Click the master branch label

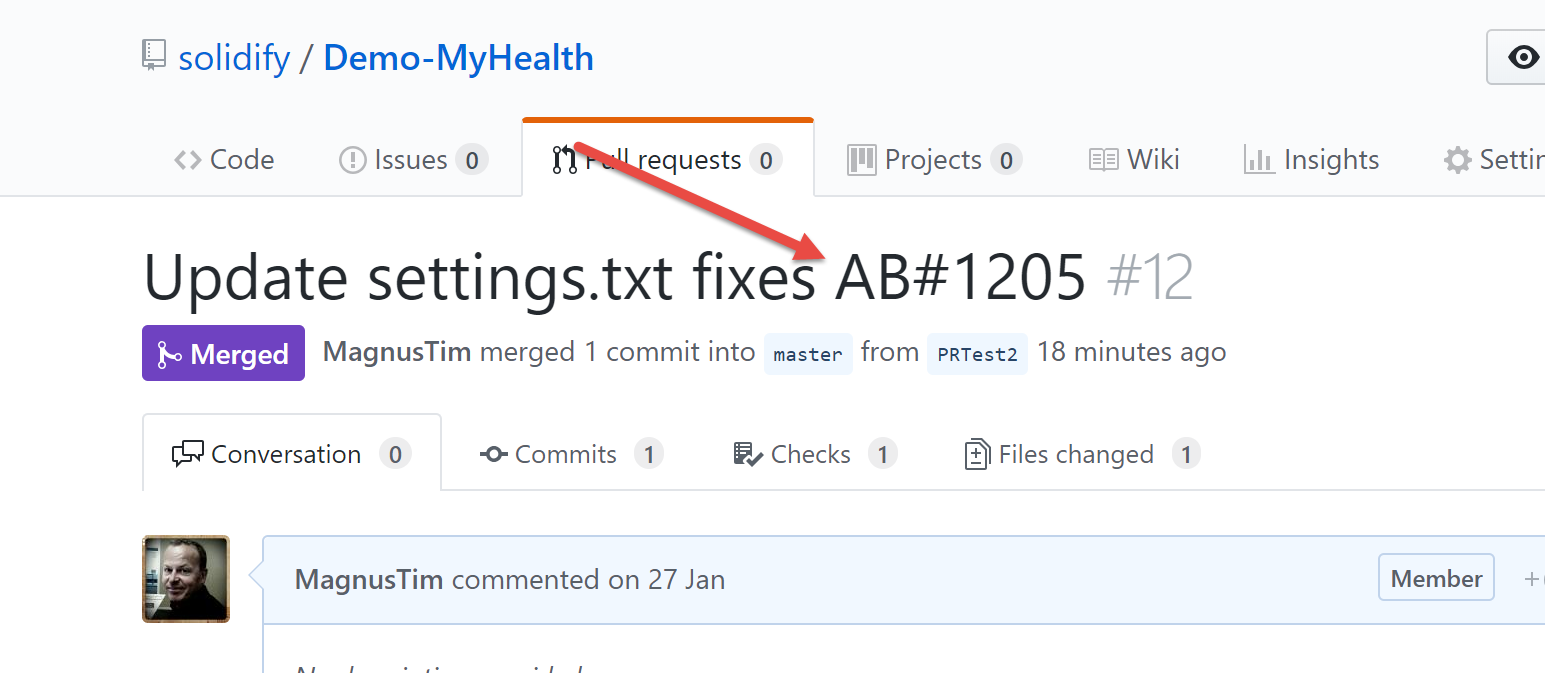[808, 354]
